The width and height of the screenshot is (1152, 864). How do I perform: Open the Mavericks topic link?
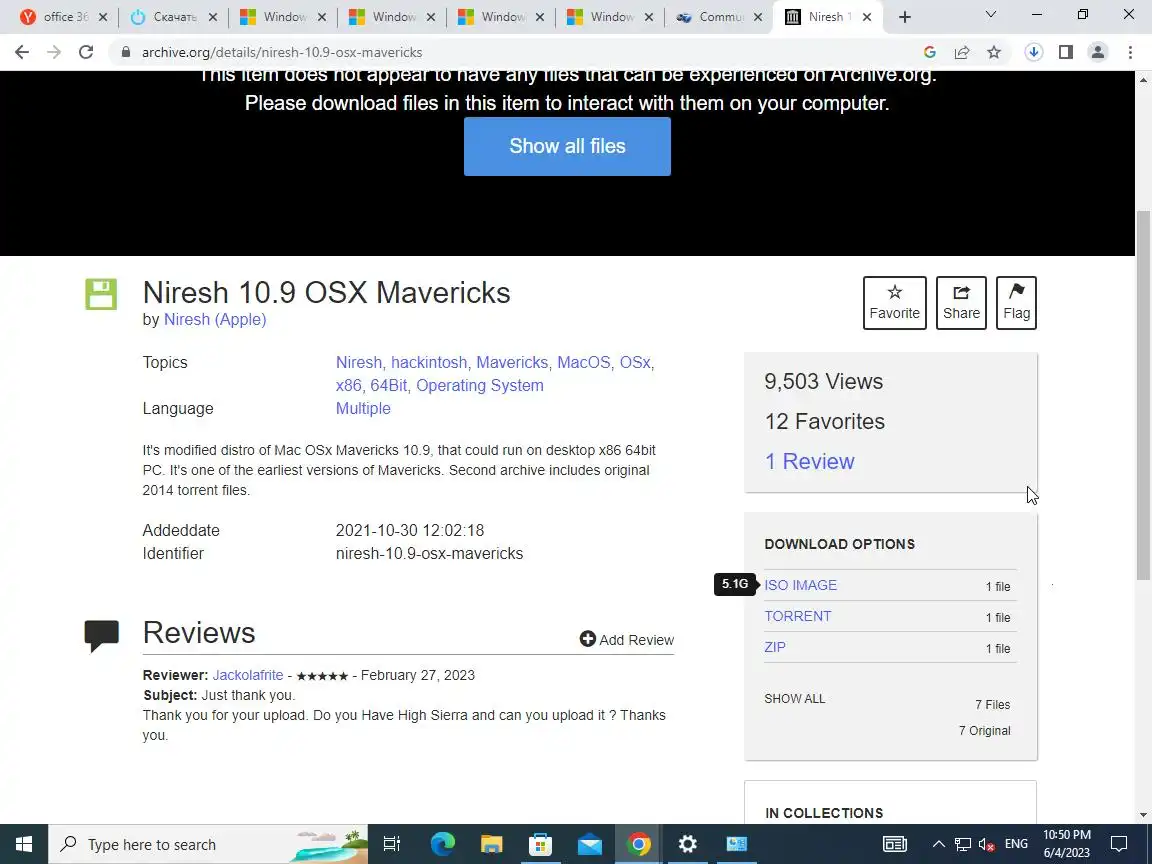click(512, 362)
